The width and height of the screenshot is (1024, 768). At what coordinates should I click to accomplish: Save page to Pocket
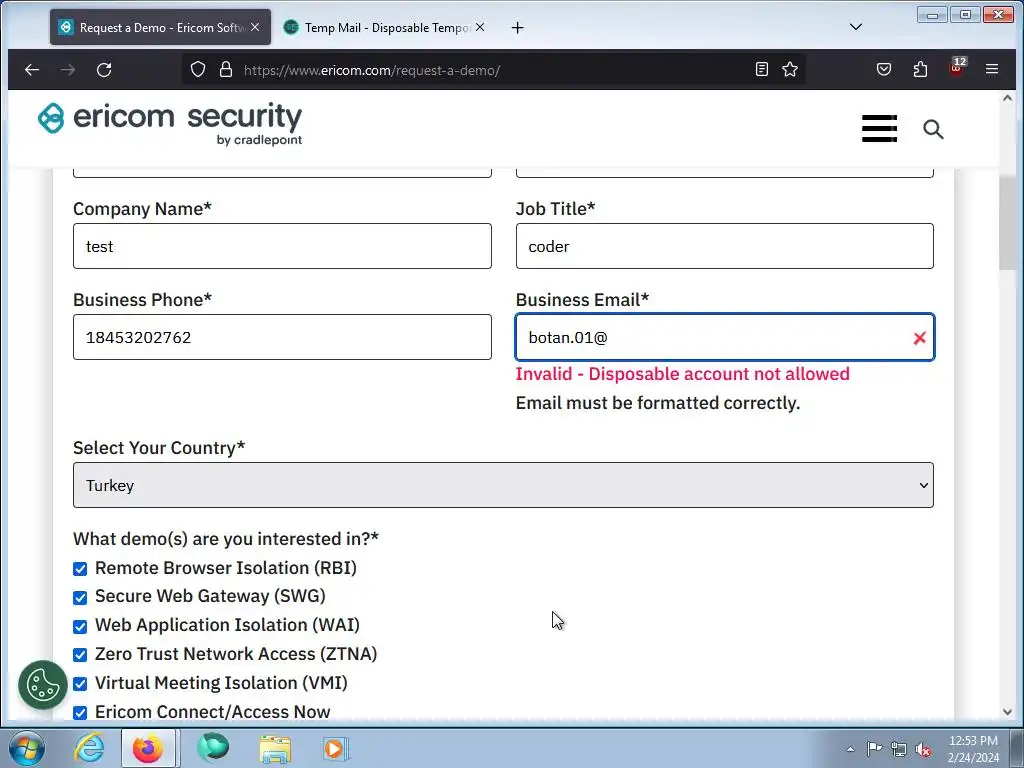[884, 69]
